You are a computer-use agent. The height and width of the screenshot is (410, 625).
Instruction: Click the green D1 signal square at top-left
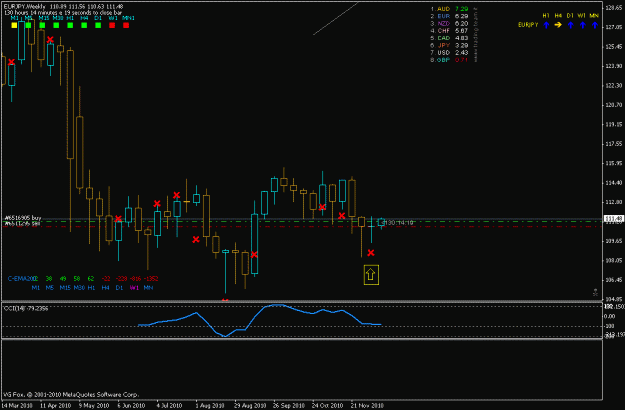(x=98, y=25)
